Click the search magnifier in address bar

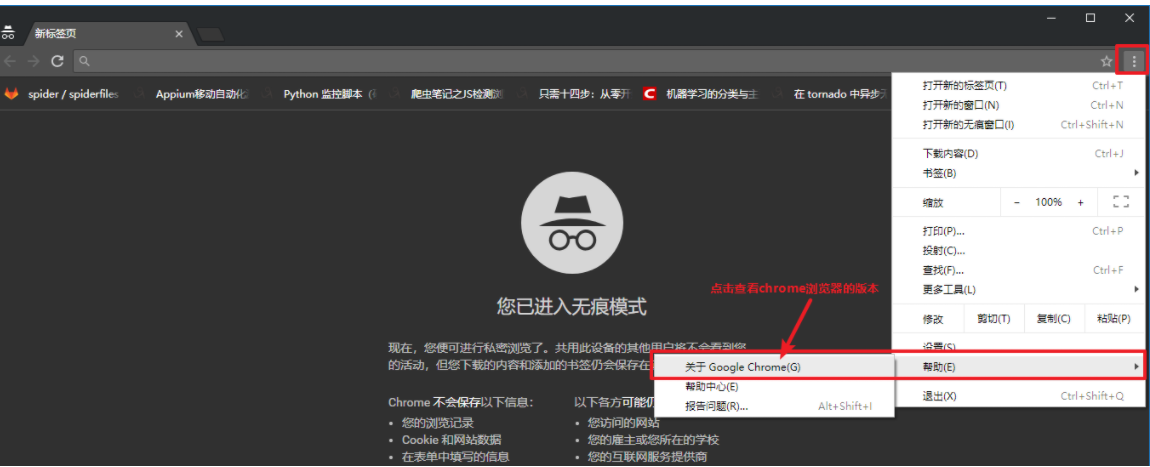(x=84, y=62)
